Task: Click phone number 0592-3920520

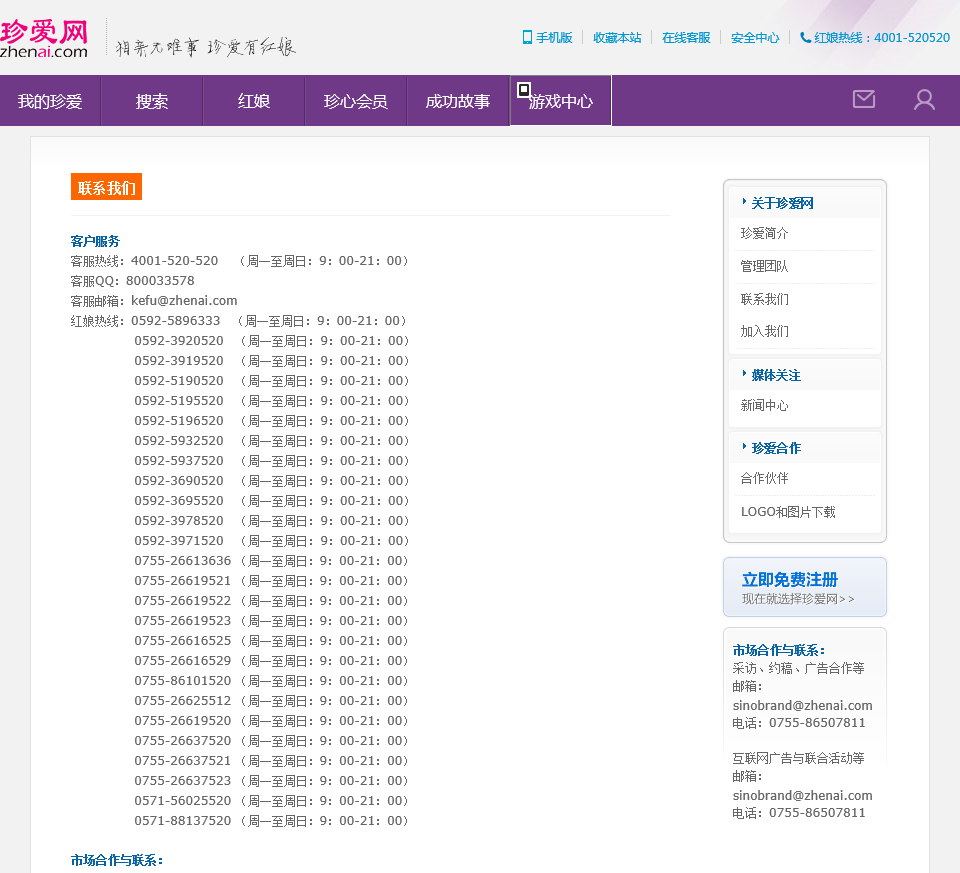Action: (x=179, y=341)
